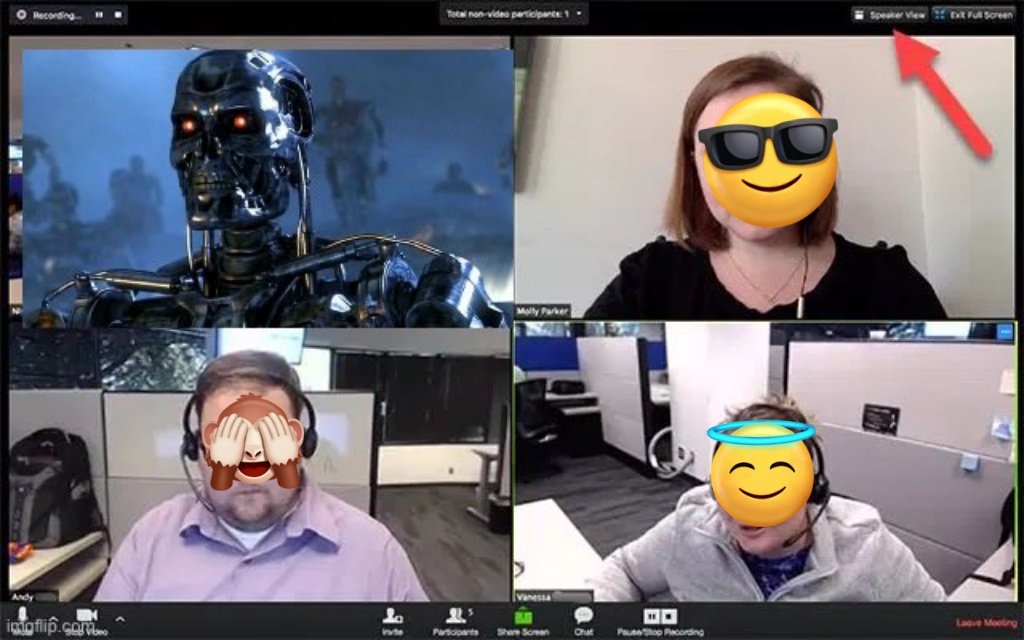Click the Recording indicator label
Image resolution: width=1024 pixels, height=640 pixels.
point(55,14)
